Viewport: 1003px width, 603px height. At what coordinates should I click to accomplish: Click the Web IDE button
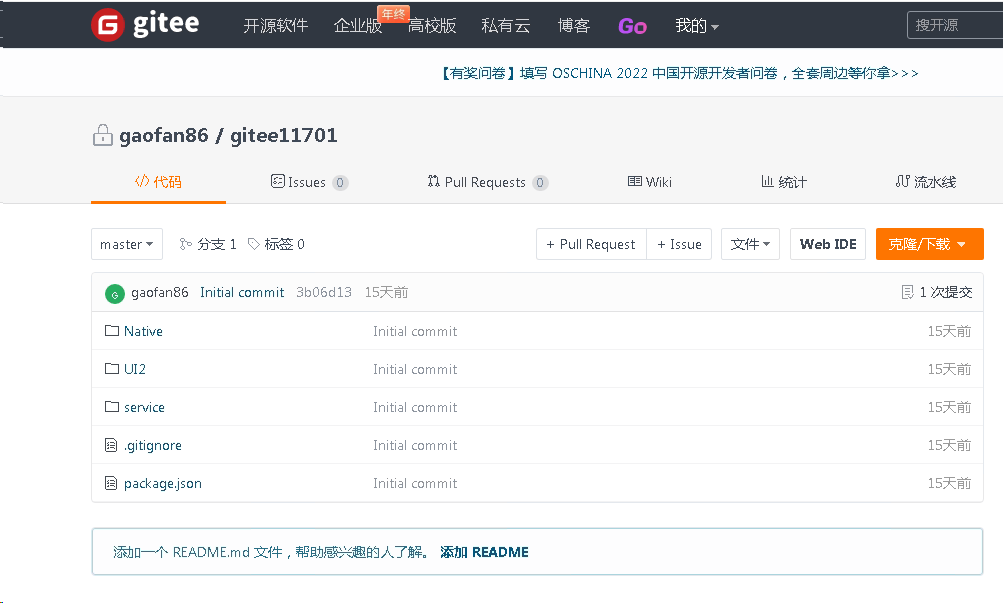pyautogui.click(x=828, y=244)
